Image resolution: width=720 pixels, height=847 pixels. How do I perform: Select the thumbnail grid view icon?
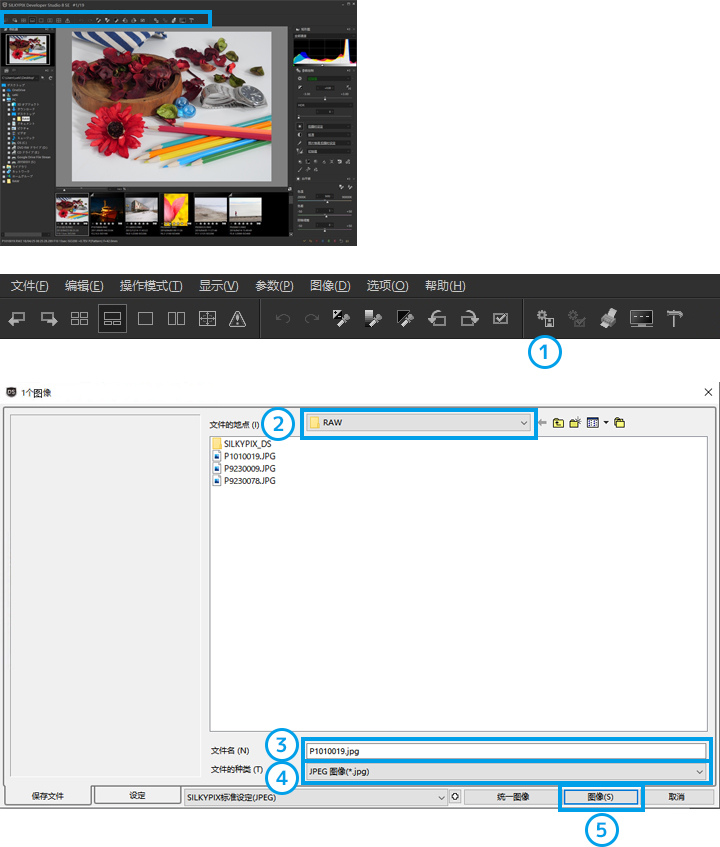[80, 319]
